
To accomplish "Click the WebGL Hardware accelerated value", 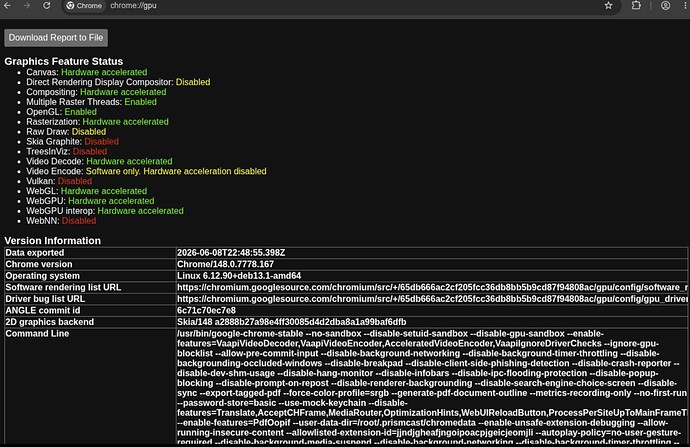I will pyautogui.click(x=104, y=191).
